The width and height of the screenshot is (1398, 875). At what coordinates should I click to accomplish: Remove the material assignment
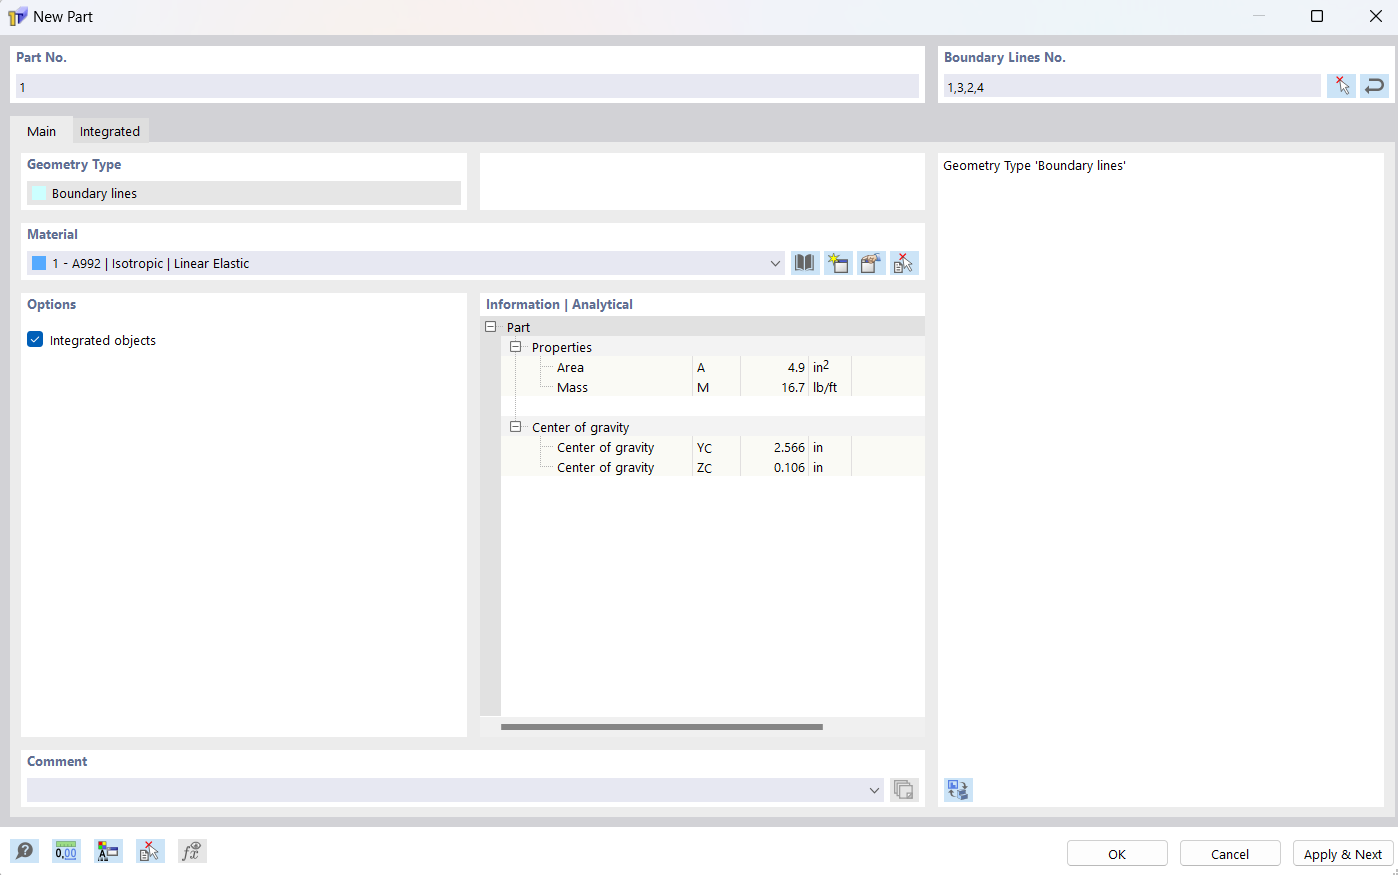point(904,263)
